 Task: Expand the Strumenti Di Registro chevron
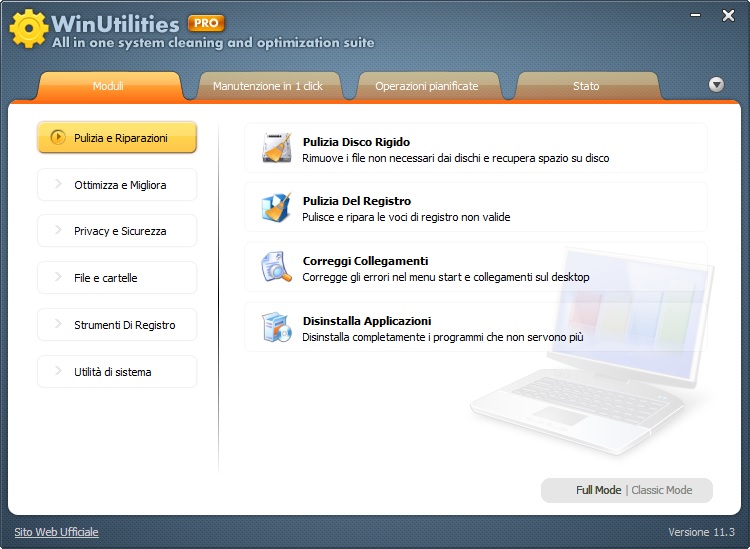point(58,324)
